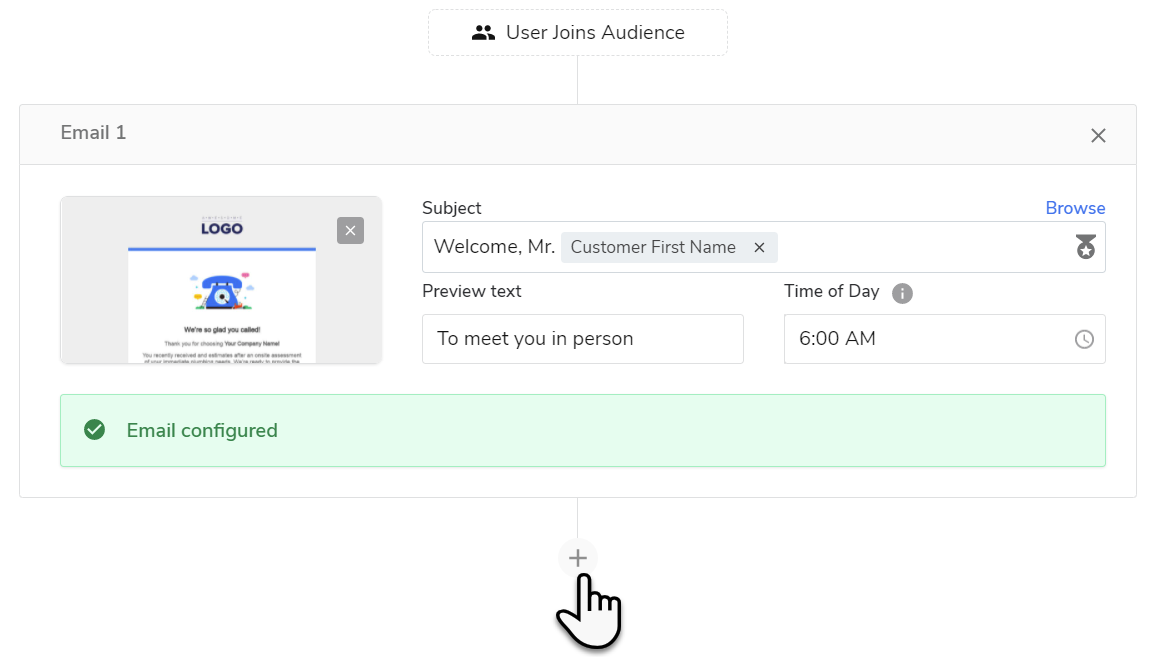Click the Preview text label
Image resolution: width=1158 pixels, height=657 pixels.
pos(471,291)
